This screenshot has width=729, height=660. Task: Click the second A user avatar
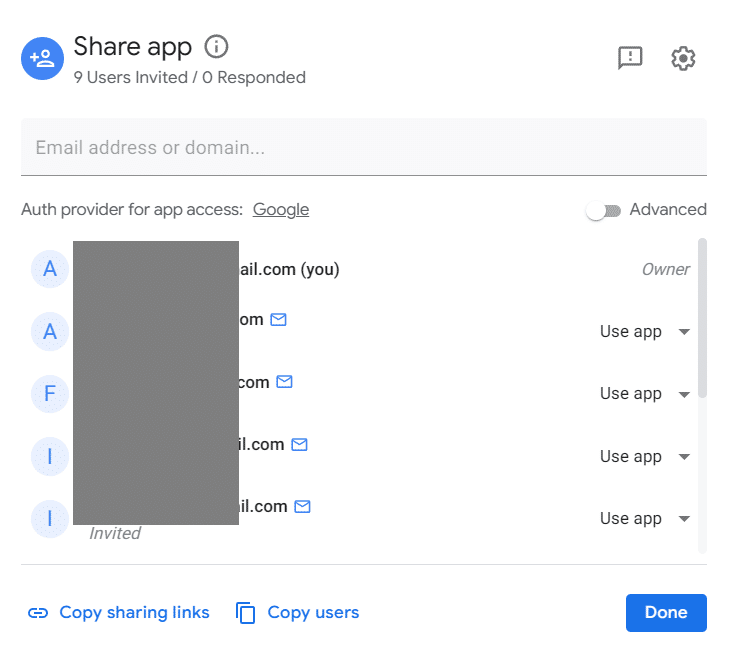pyautogui.click(x=50, y=331)
